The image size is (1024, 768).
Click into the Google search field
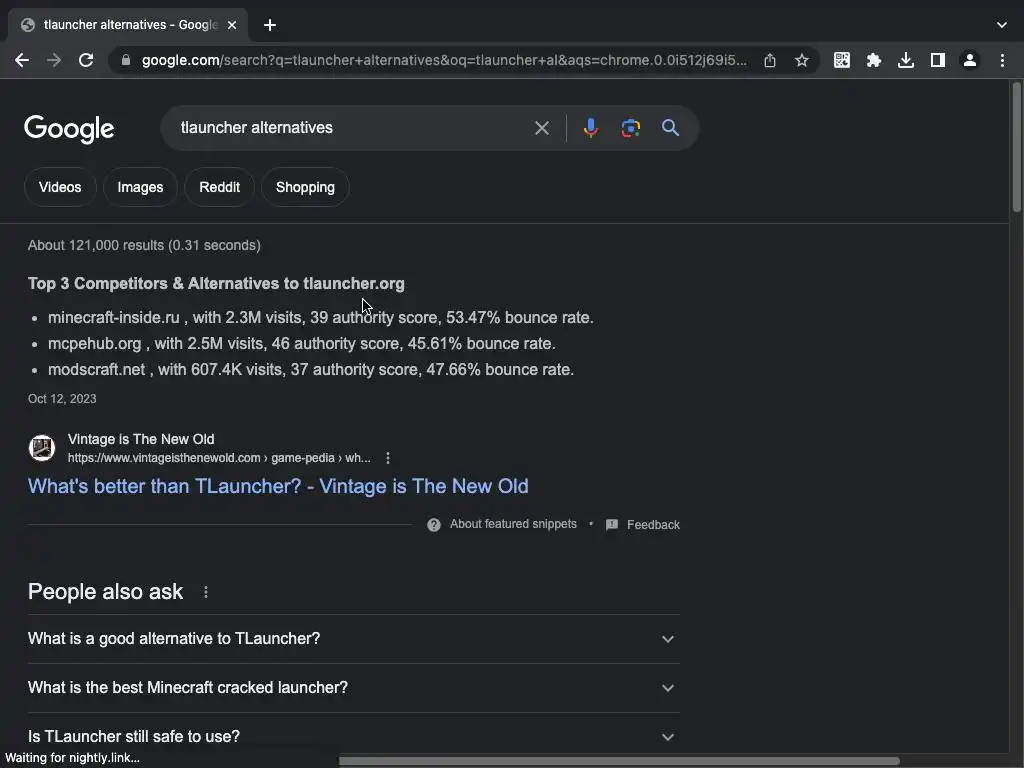353,127
